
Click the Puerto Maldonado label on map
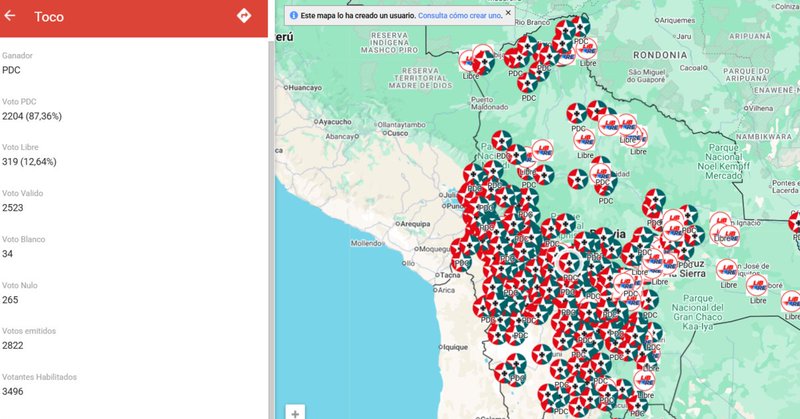click(x=489, y=104)
